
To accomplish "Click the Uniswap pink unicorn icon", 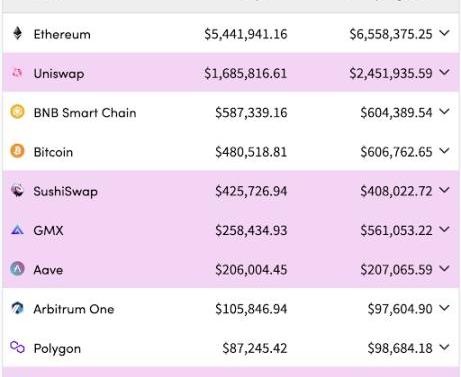I will pyautogui.click(x=17, y=73).
